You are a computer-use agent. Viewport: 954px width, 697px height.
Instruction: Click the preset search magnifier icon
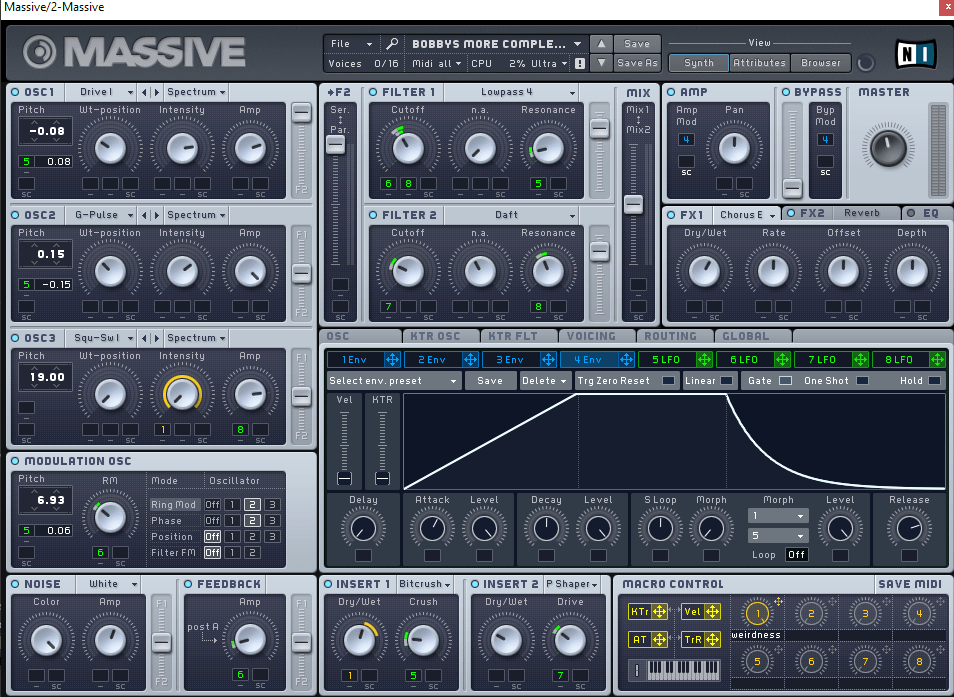392,44
